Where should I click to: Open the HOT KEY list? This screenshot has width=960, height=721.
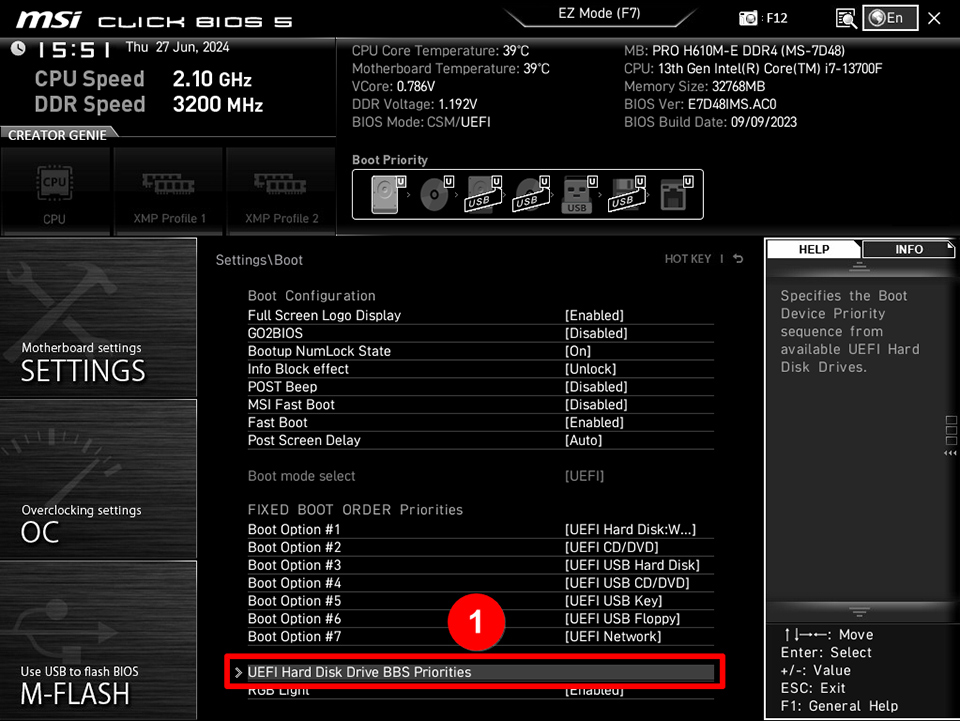(x=688, y=259)
